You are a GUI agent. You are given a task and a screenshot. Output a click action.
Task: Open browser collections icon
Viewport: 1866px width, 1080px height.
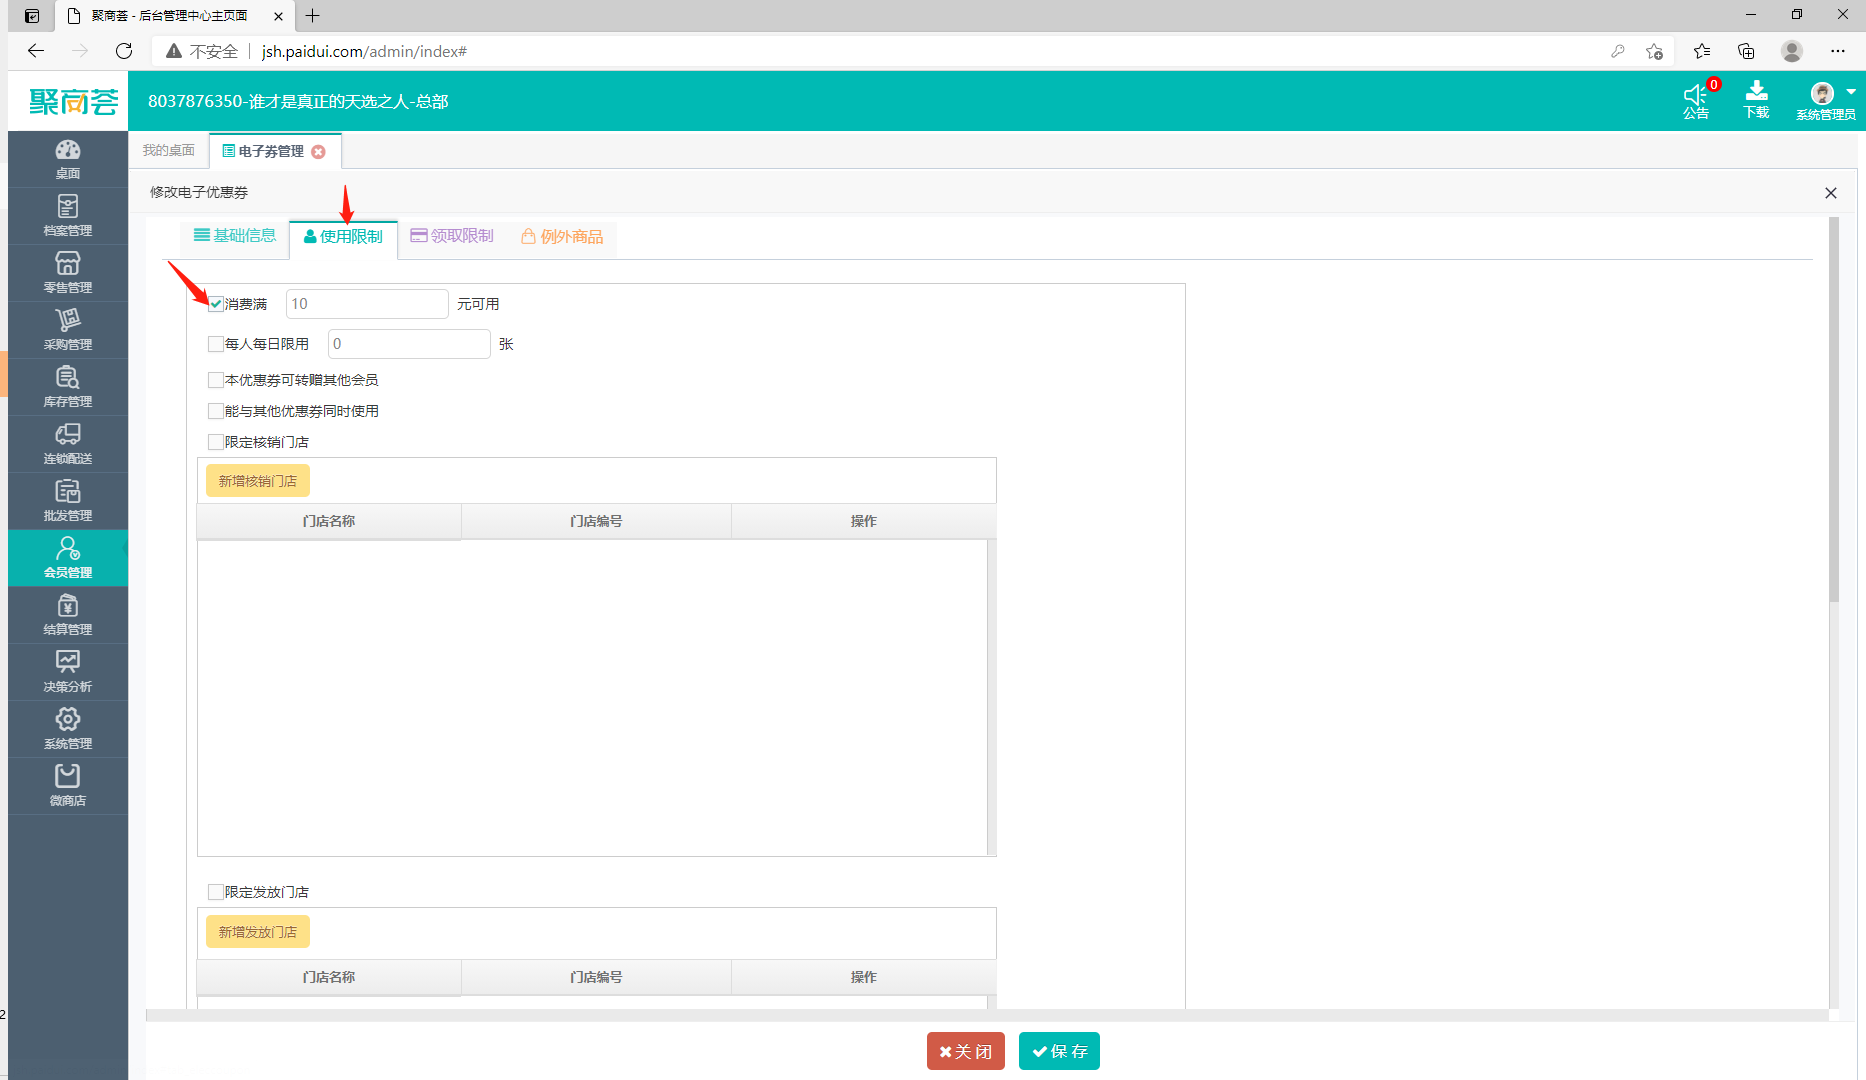(1746, 51)
